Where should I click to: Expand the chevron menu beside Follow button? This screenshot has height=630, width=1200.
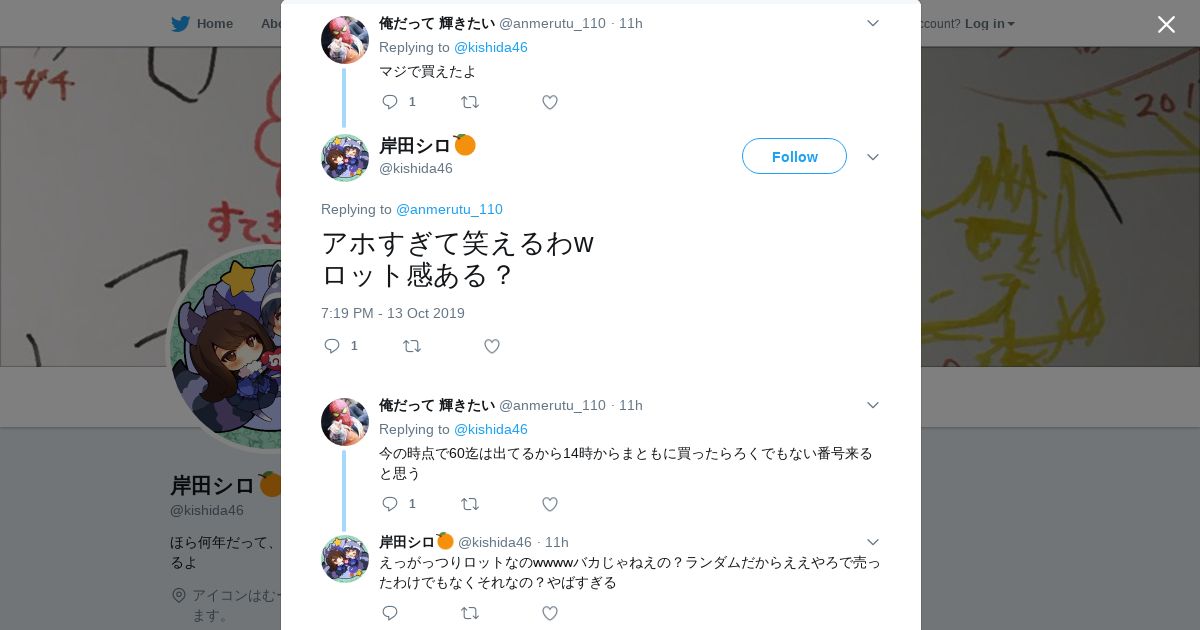[872, 157]
